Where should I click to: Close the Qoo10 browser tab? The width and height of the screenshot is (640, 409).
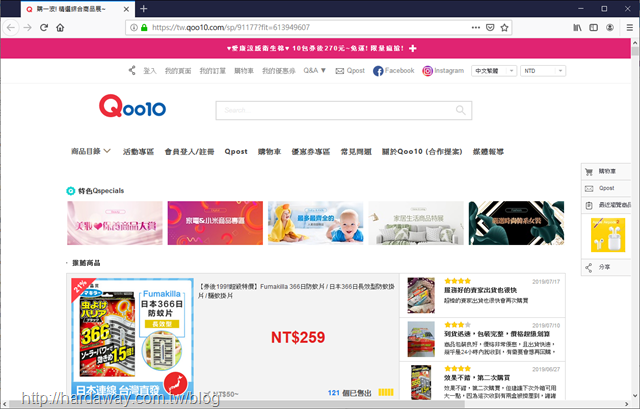126,9
